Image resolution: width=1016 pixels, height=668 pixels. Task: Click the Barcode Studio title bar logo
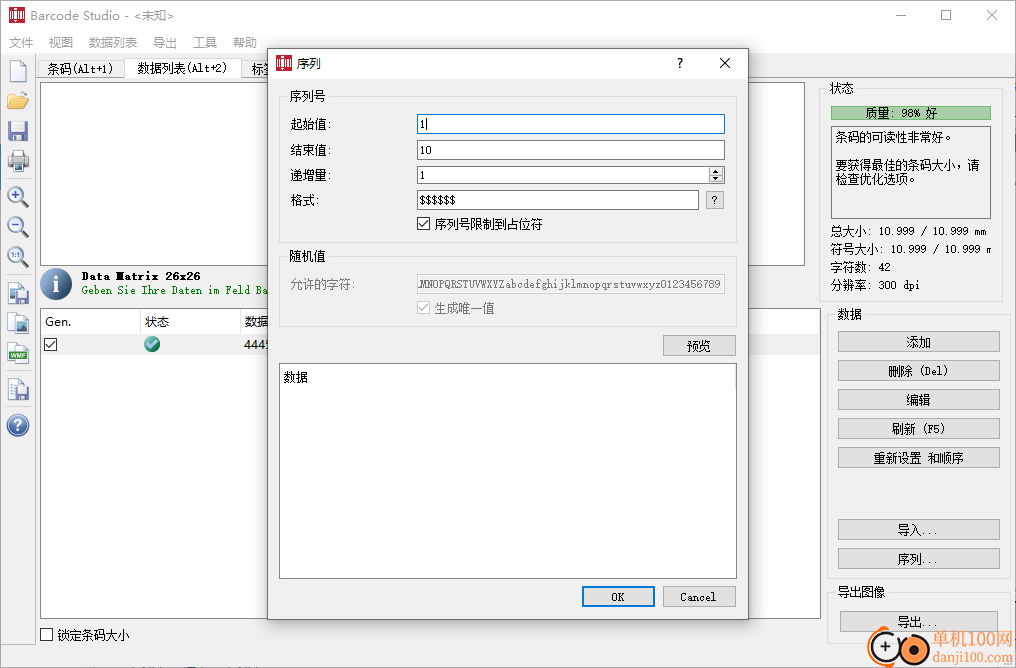[x=16, y=15]
